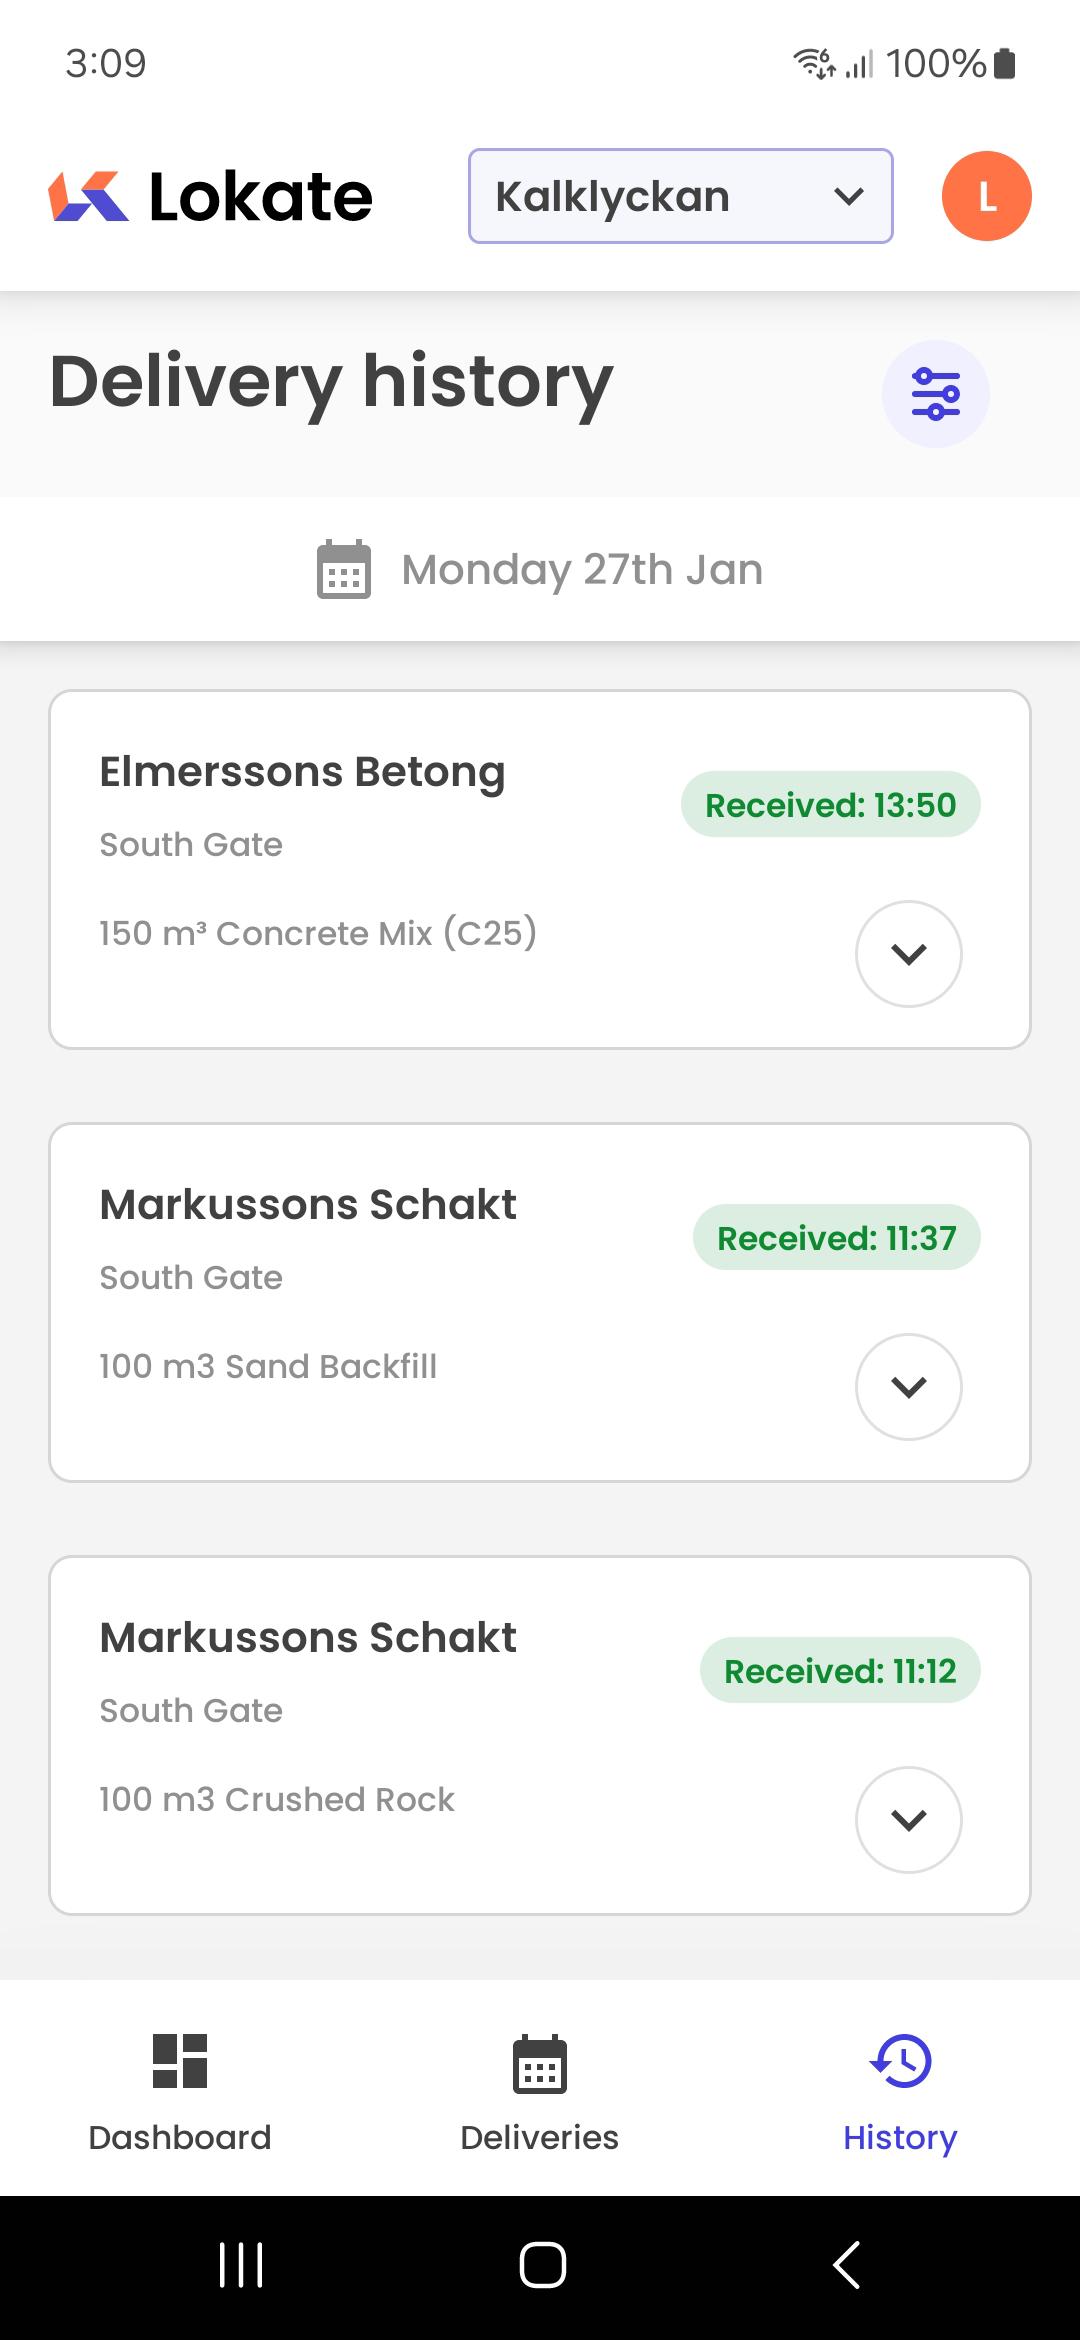
Task: Expand the Elmerssons Betong delivery details
Action: click(908, 954)
